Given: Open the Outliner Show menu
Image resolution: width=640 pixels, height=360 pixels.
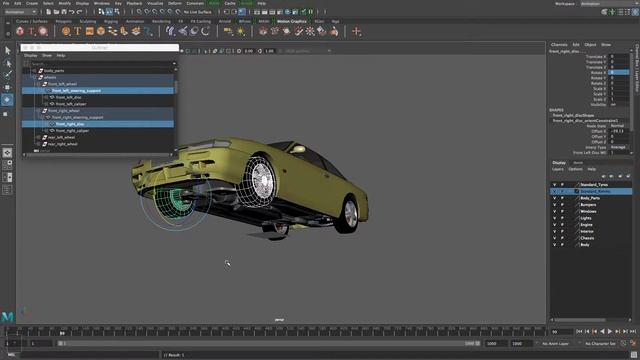Looking at the screenshot, I should click(x=47, y=56).
